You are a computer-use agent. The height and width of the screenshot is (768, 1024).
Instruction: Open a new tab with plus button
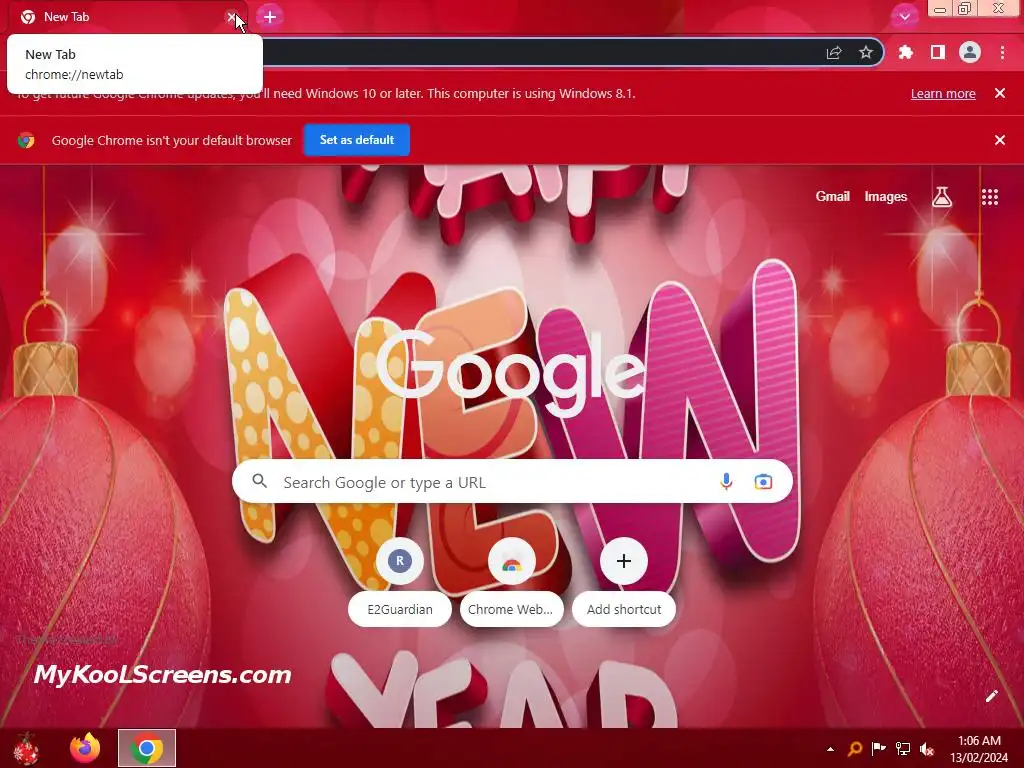(x=270, y=17)
